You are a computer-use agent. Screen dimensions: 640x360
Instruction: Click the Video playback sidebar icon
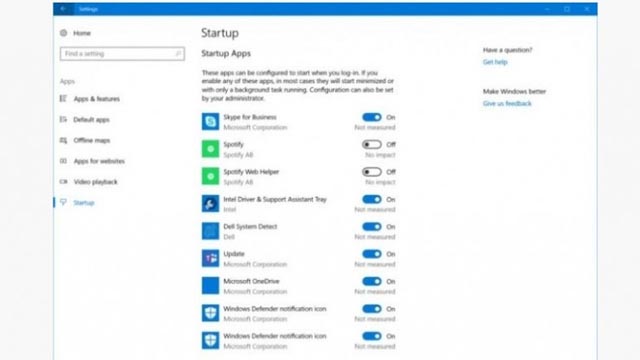pos(63,182)
